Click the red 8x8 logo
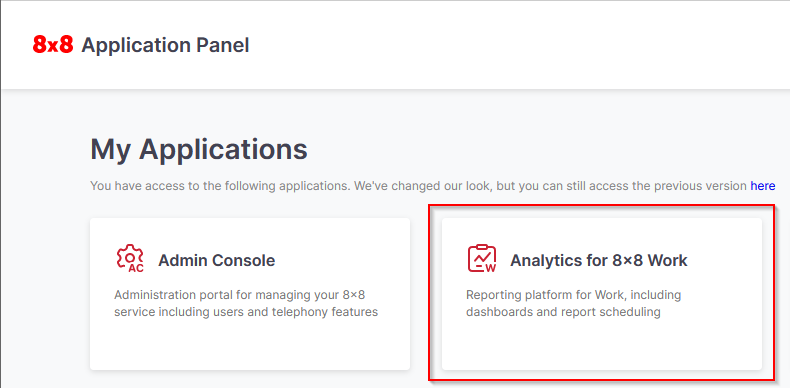 tap(53, 45)
